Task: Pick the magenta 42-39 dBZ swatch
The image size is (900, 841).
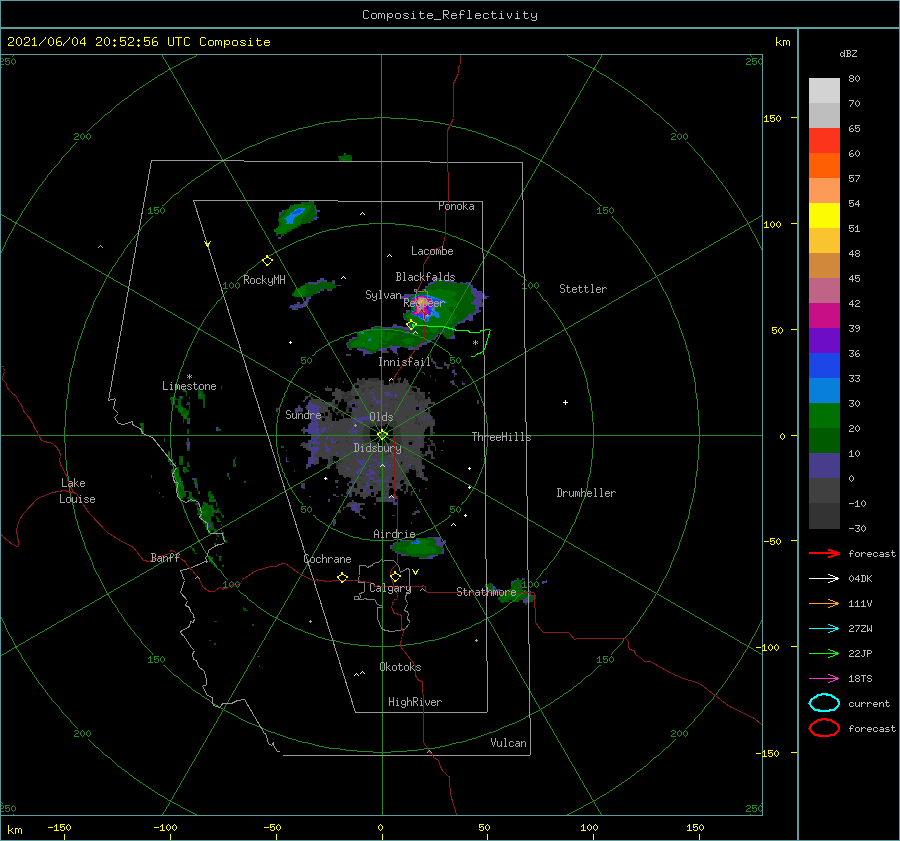Action: (824, 316)
